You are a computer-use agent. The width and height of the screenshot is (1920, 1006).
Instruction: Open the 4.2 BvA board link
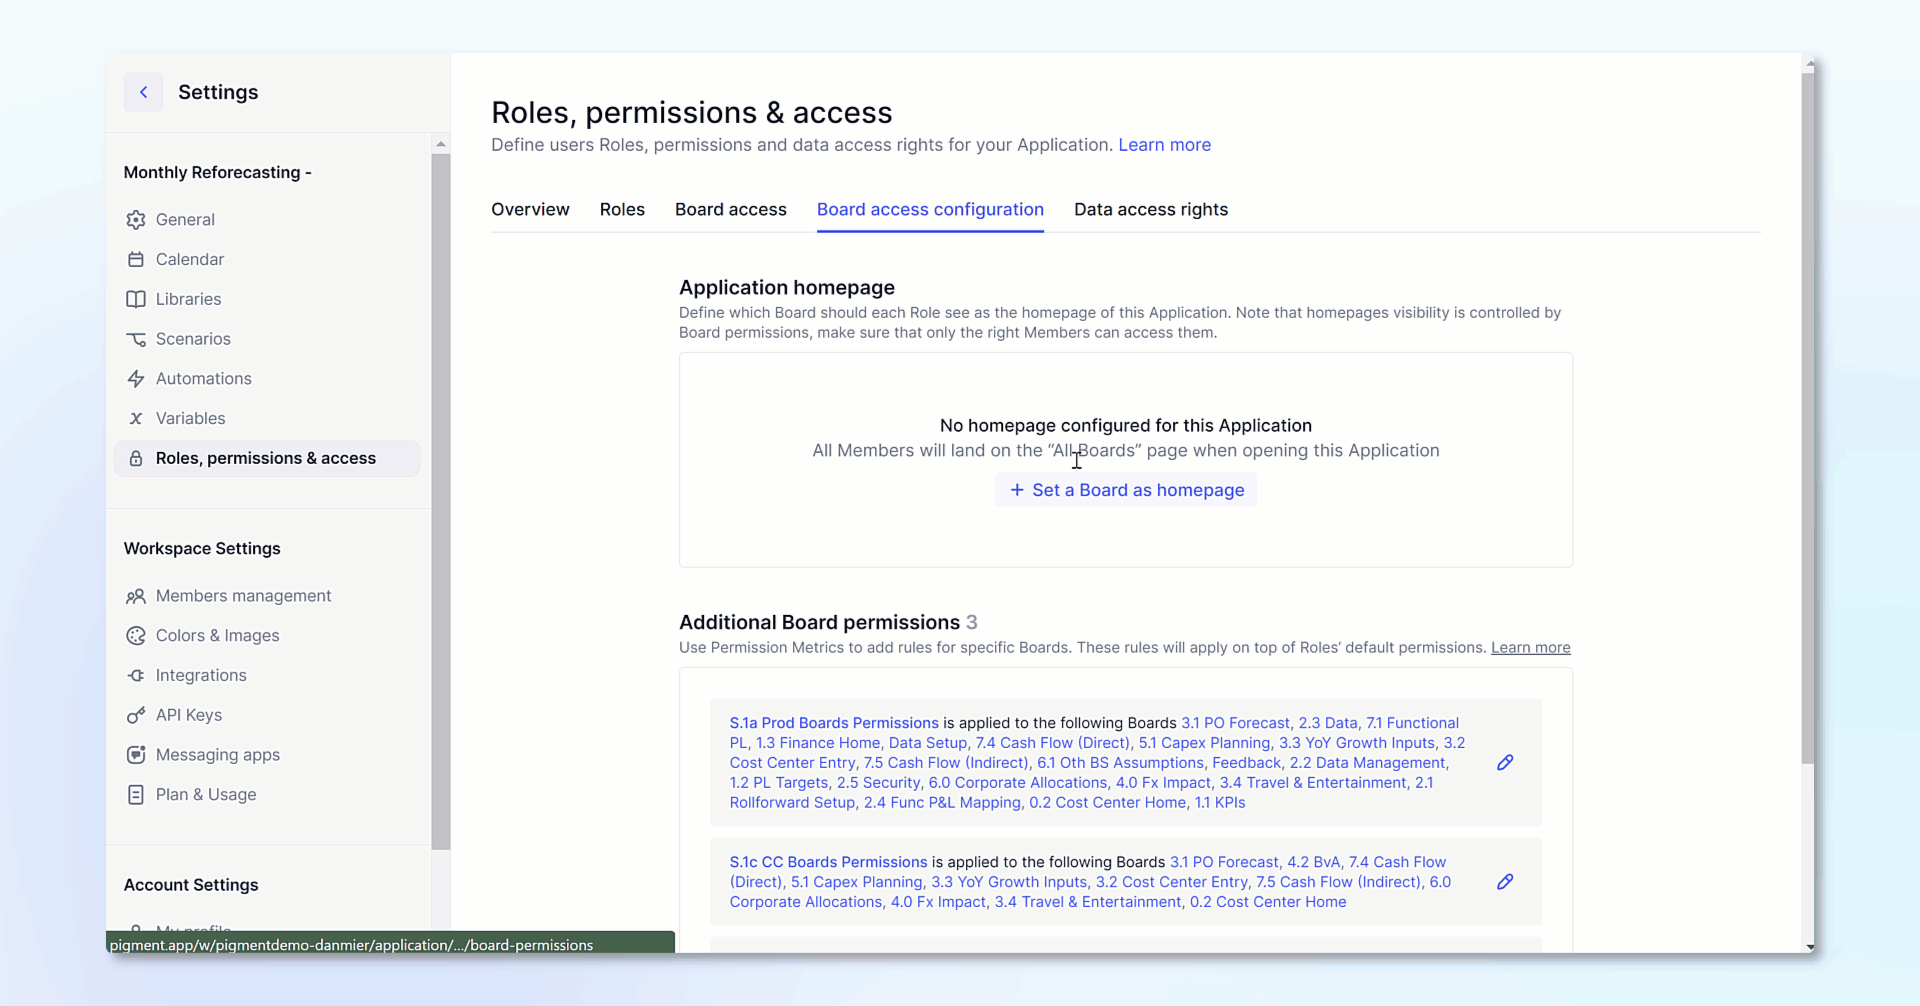tap(1313, 862)
